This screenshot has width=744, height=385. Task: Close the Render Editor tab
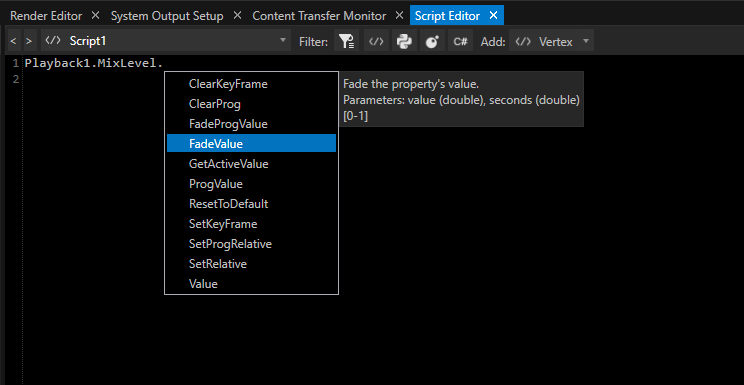click(x=95, y=15)
